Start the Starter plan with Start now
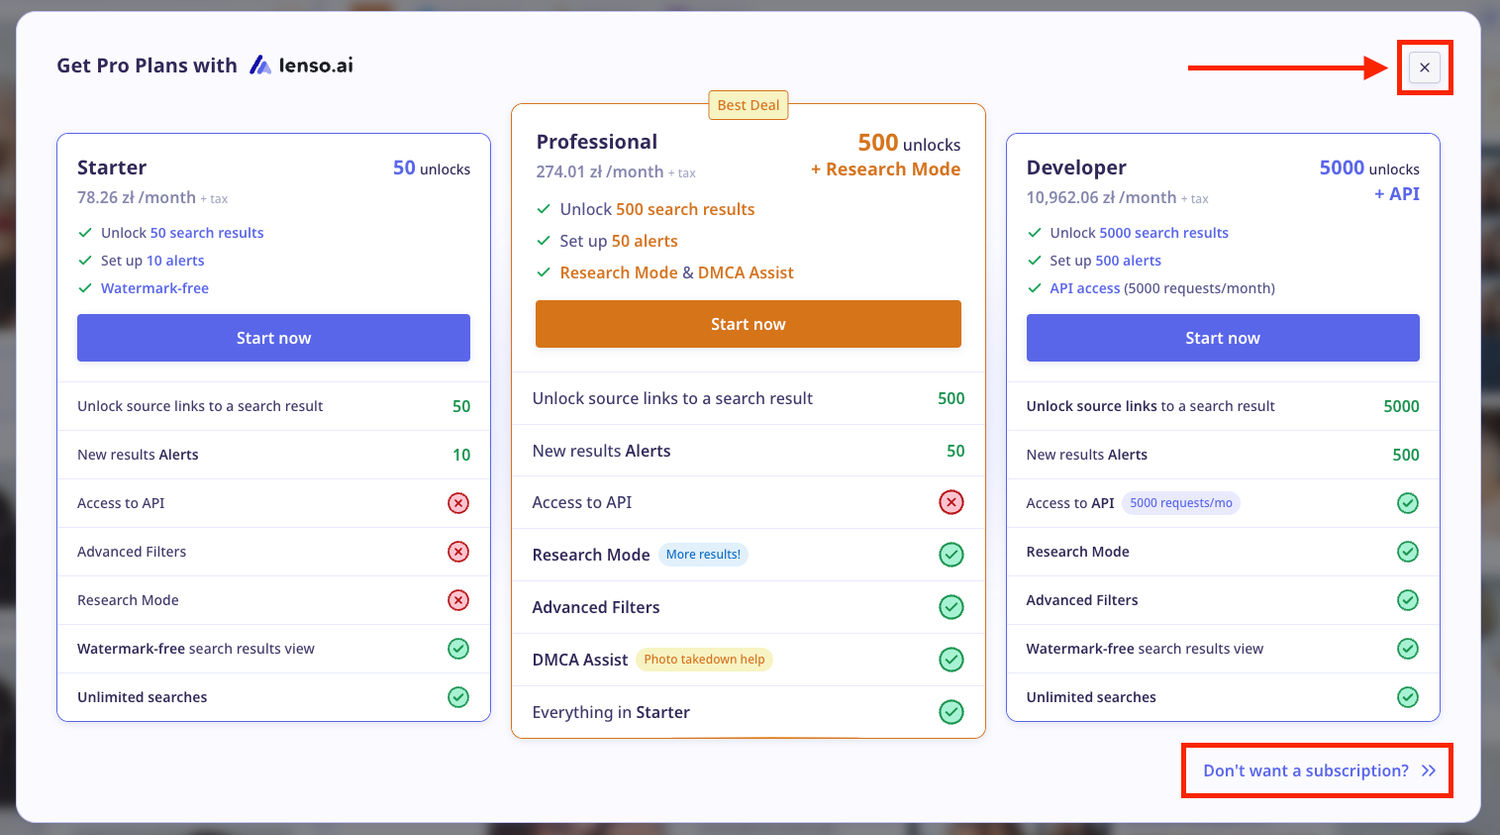 (273, 338)
